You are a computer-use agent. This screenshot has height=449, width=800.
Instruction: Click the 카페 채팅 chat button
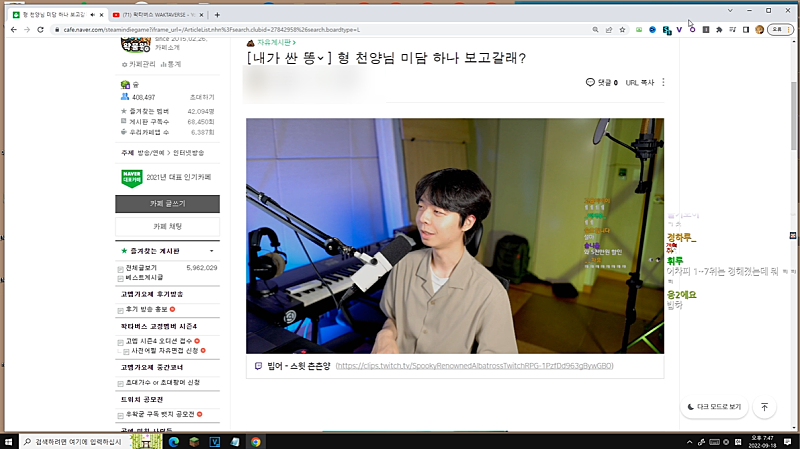pos(167,226)
